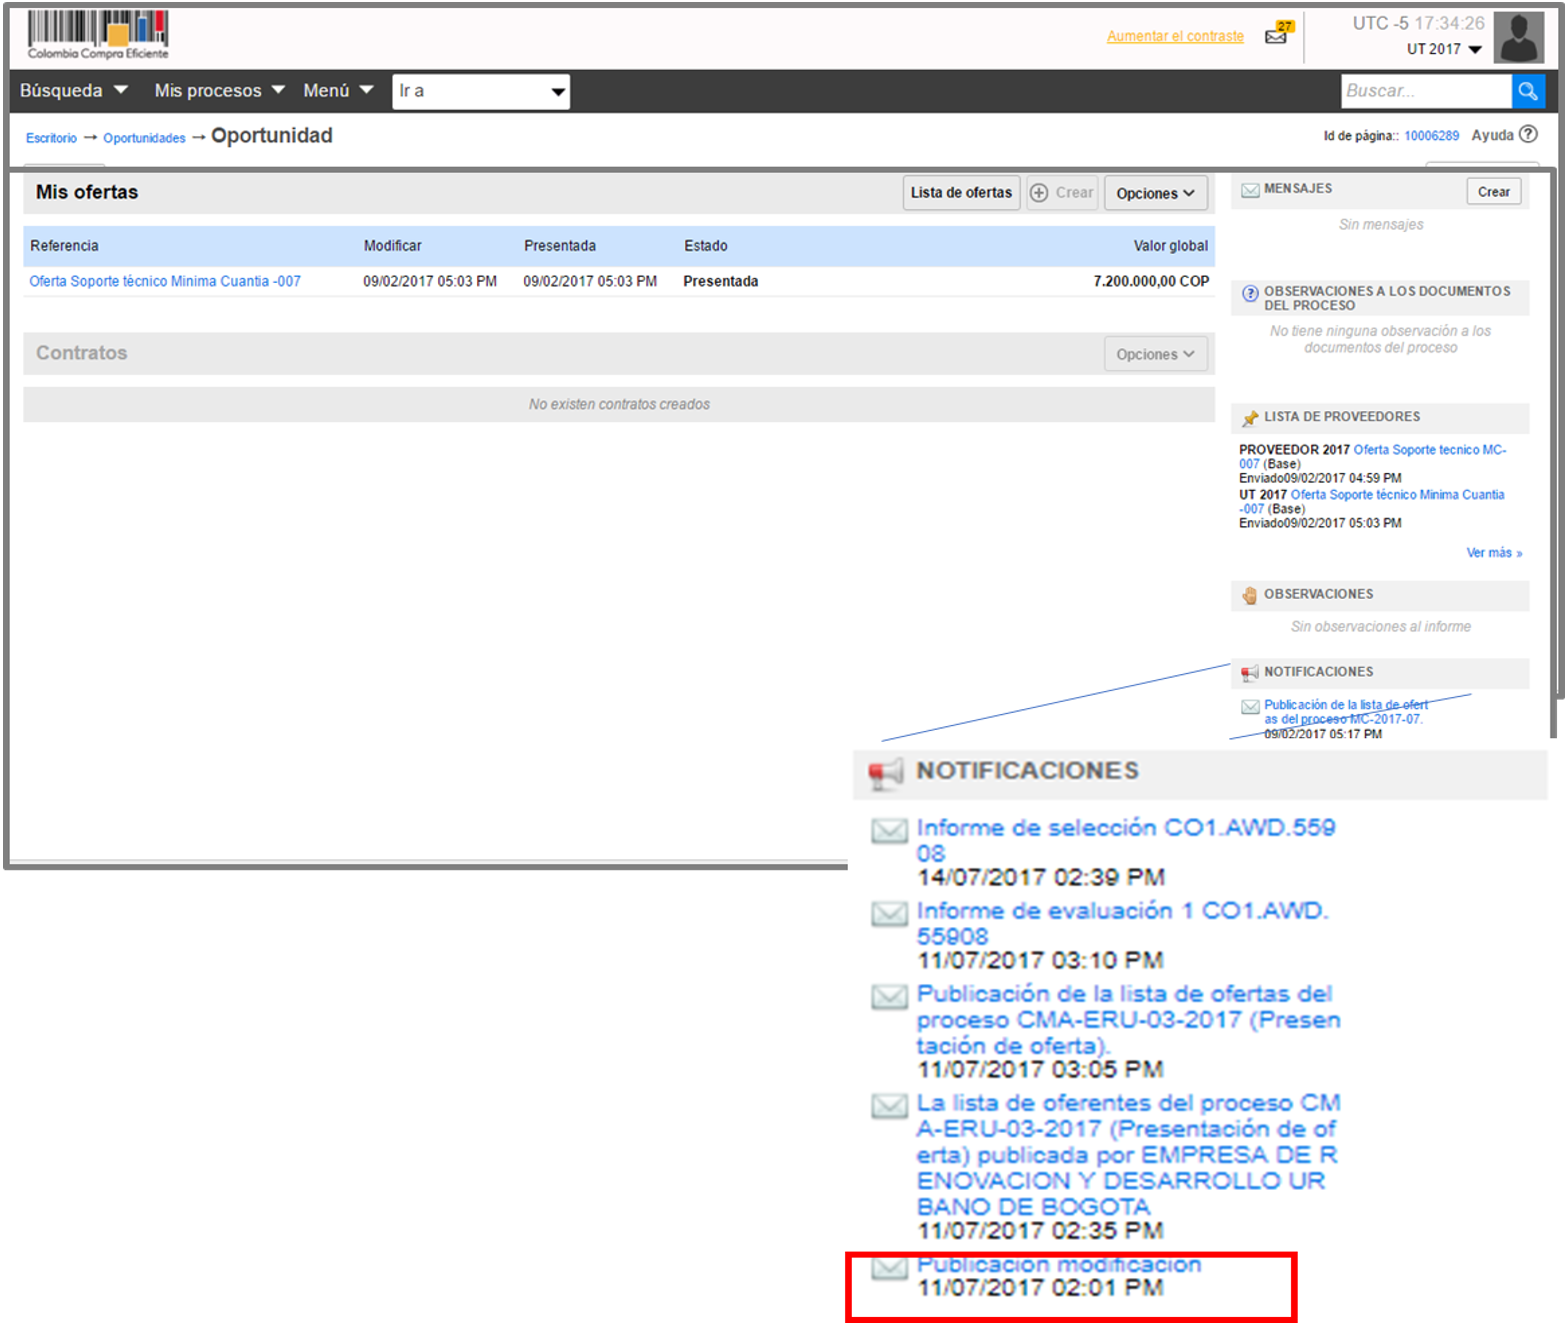Click the 'Ver más' link
This screenshot has width=1565, height=1327.
(x=1493, y=553)
